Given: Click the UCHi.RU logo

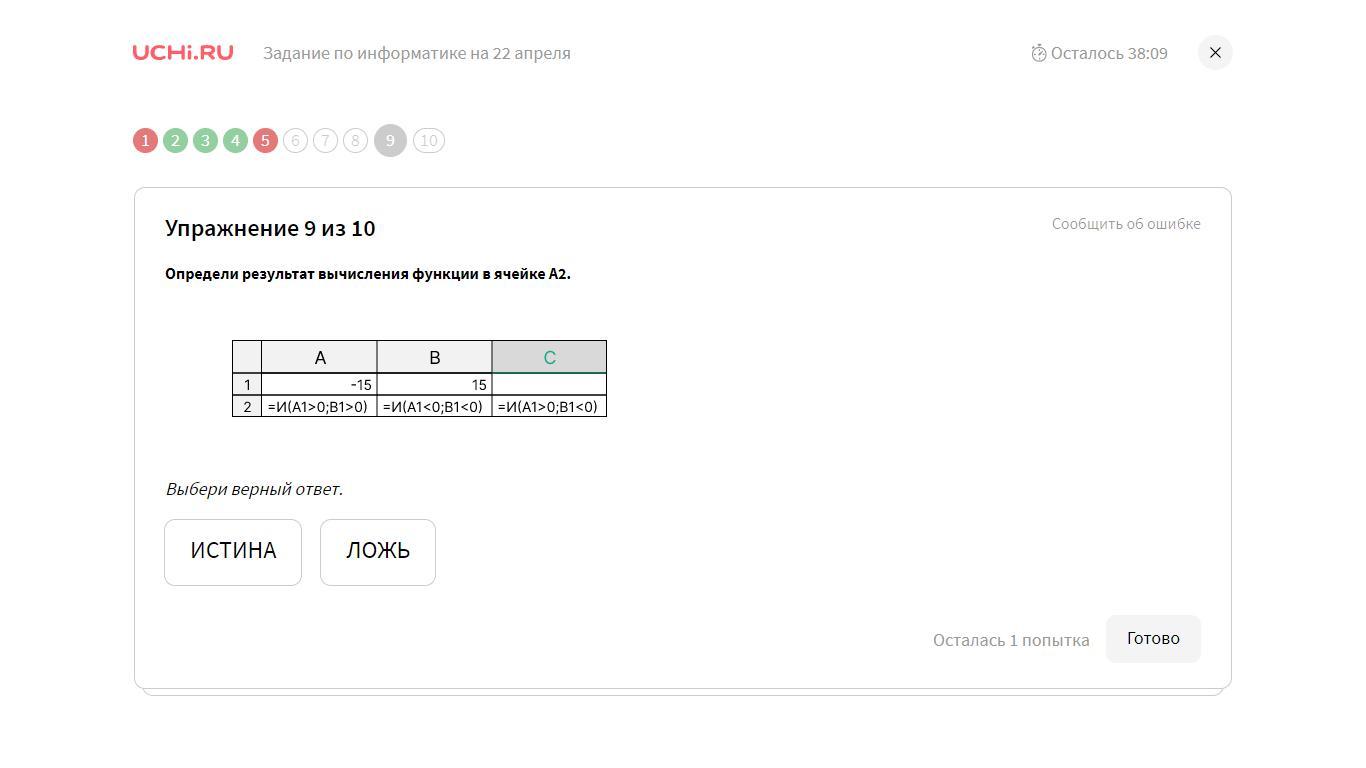Looking at the screenshot, I should click(183, 53).
